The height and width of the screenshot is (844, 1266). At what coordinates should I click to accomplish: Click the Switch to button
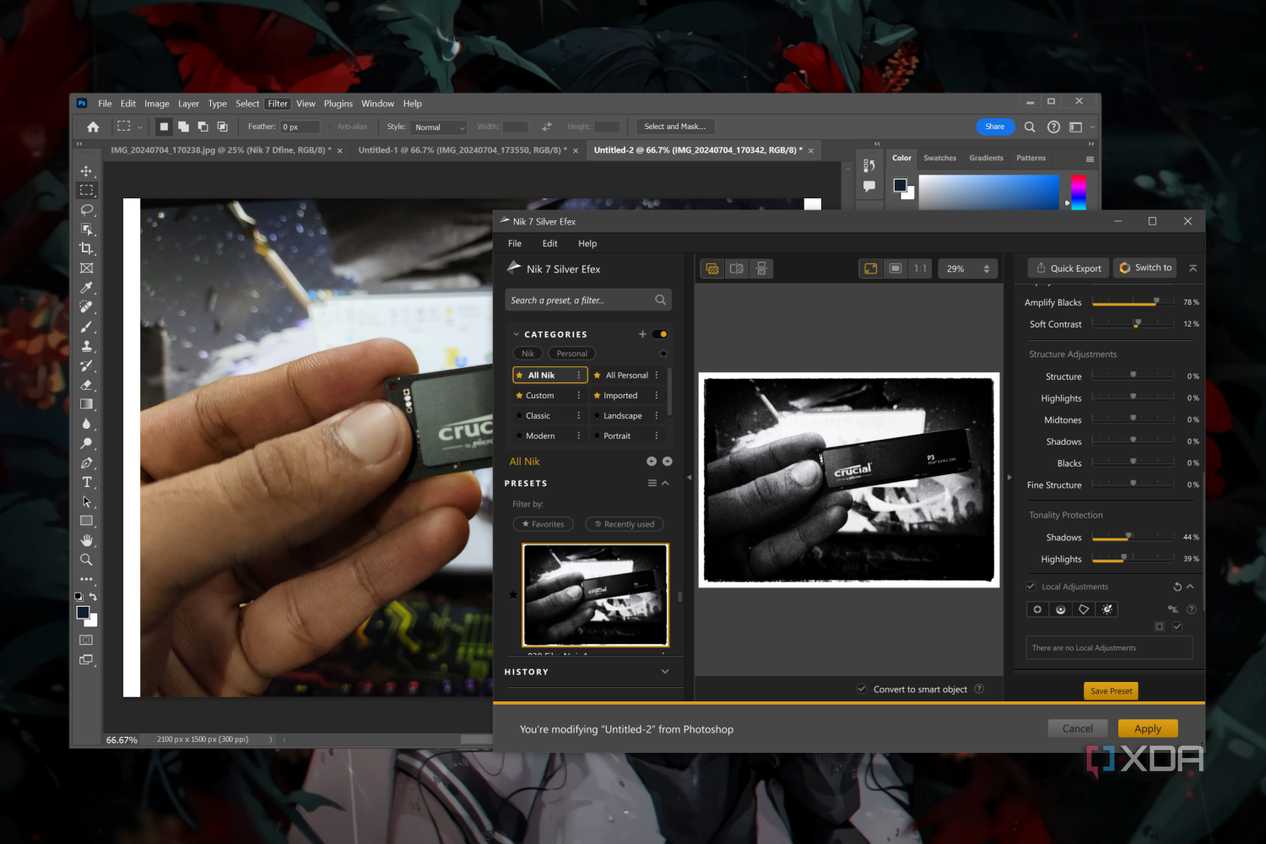tap(1145, 268)
